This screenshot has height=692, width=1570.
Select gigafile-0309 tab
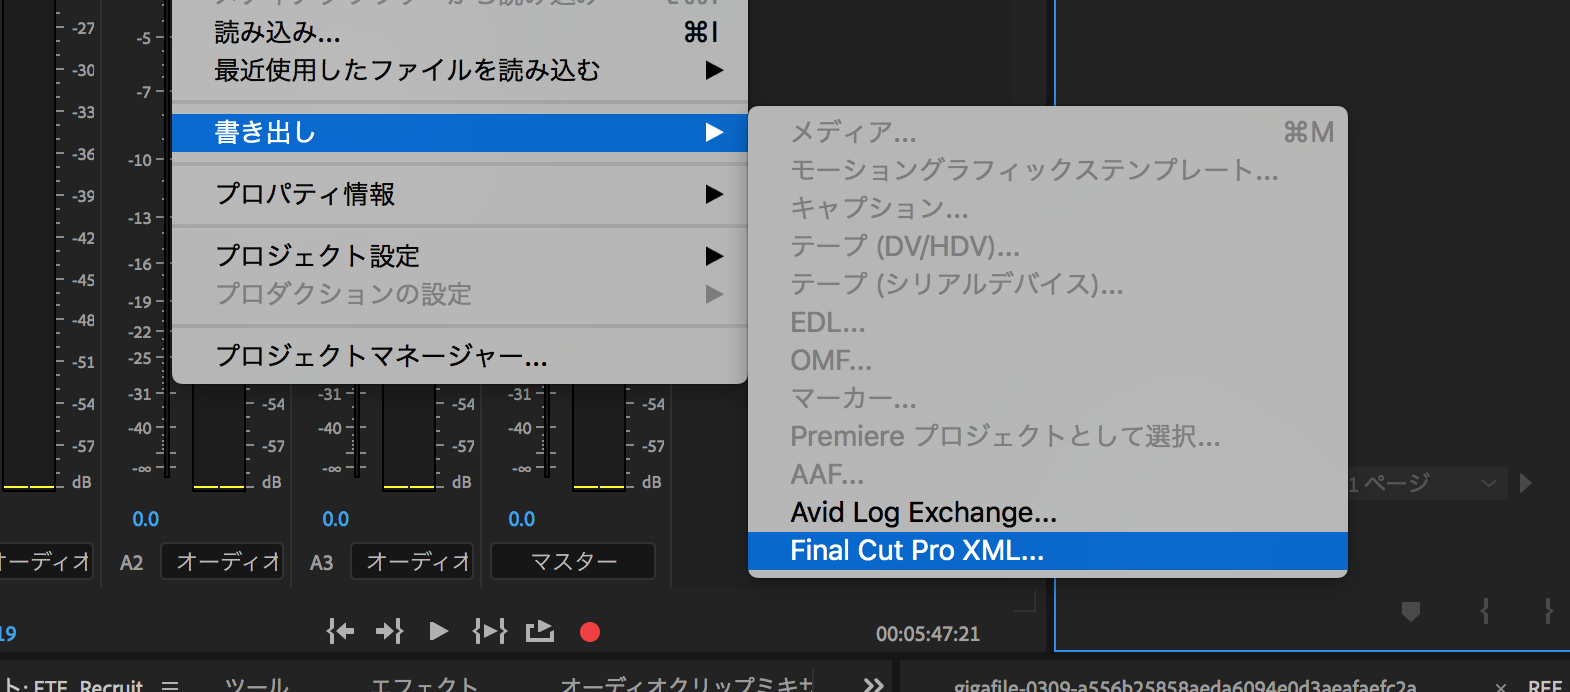tap(1185, 686)
